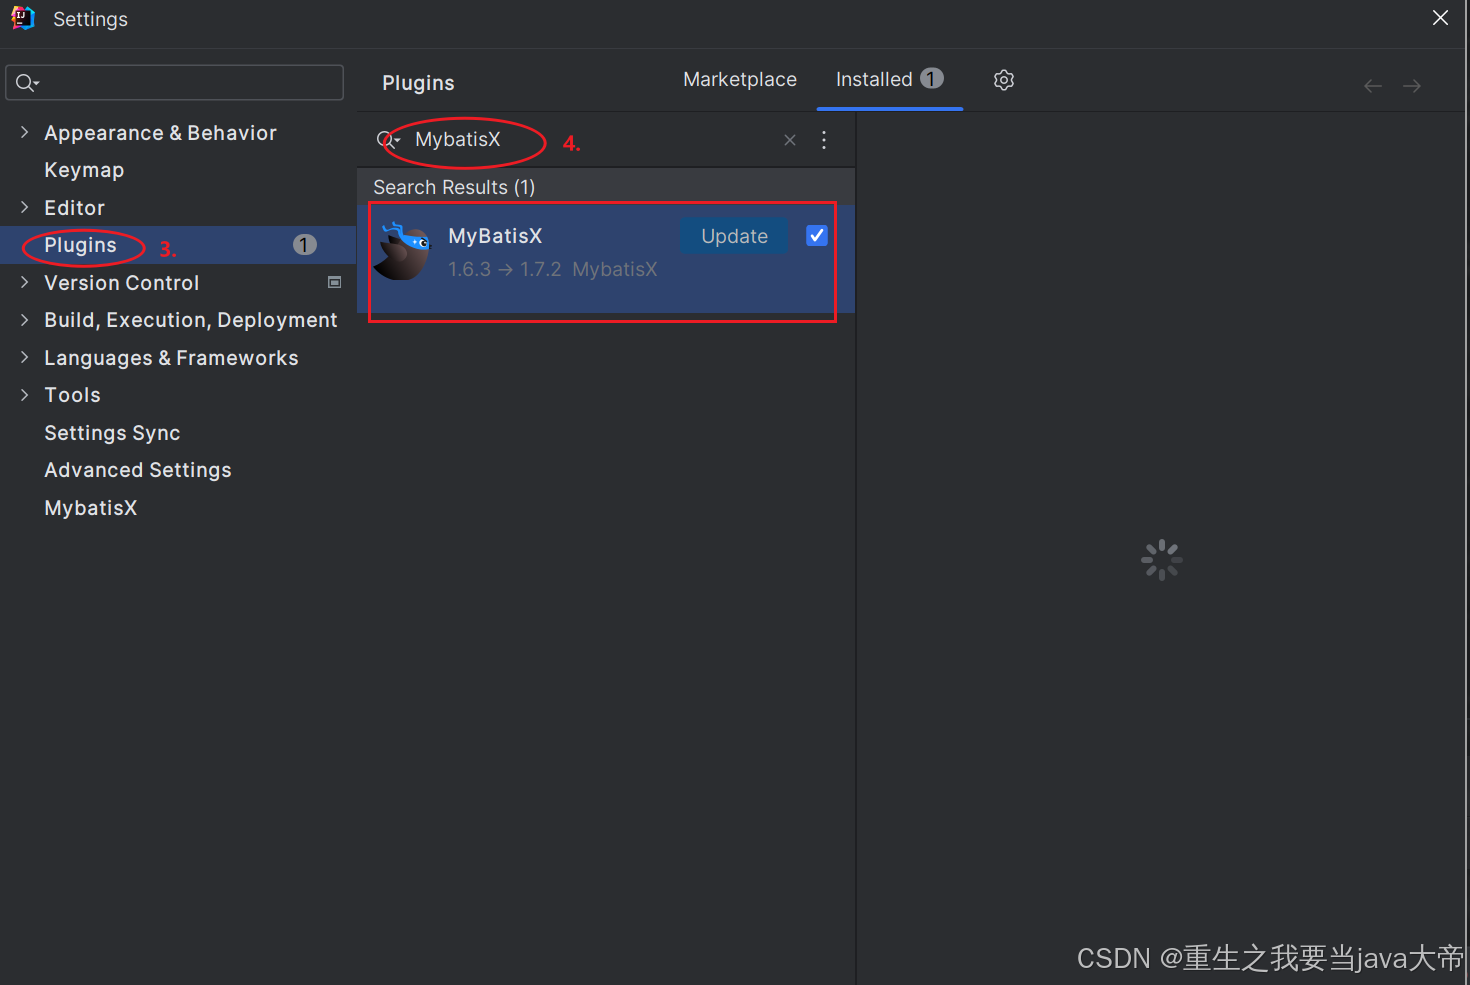Switch to the Marketplace tab

[740, 79]
